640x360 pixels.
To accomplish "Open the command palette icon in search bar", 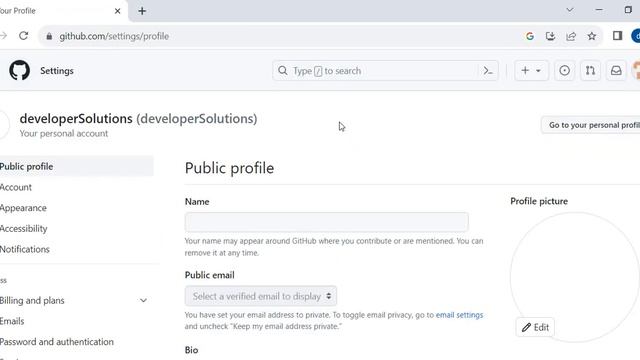I will [x=488, y=71].
